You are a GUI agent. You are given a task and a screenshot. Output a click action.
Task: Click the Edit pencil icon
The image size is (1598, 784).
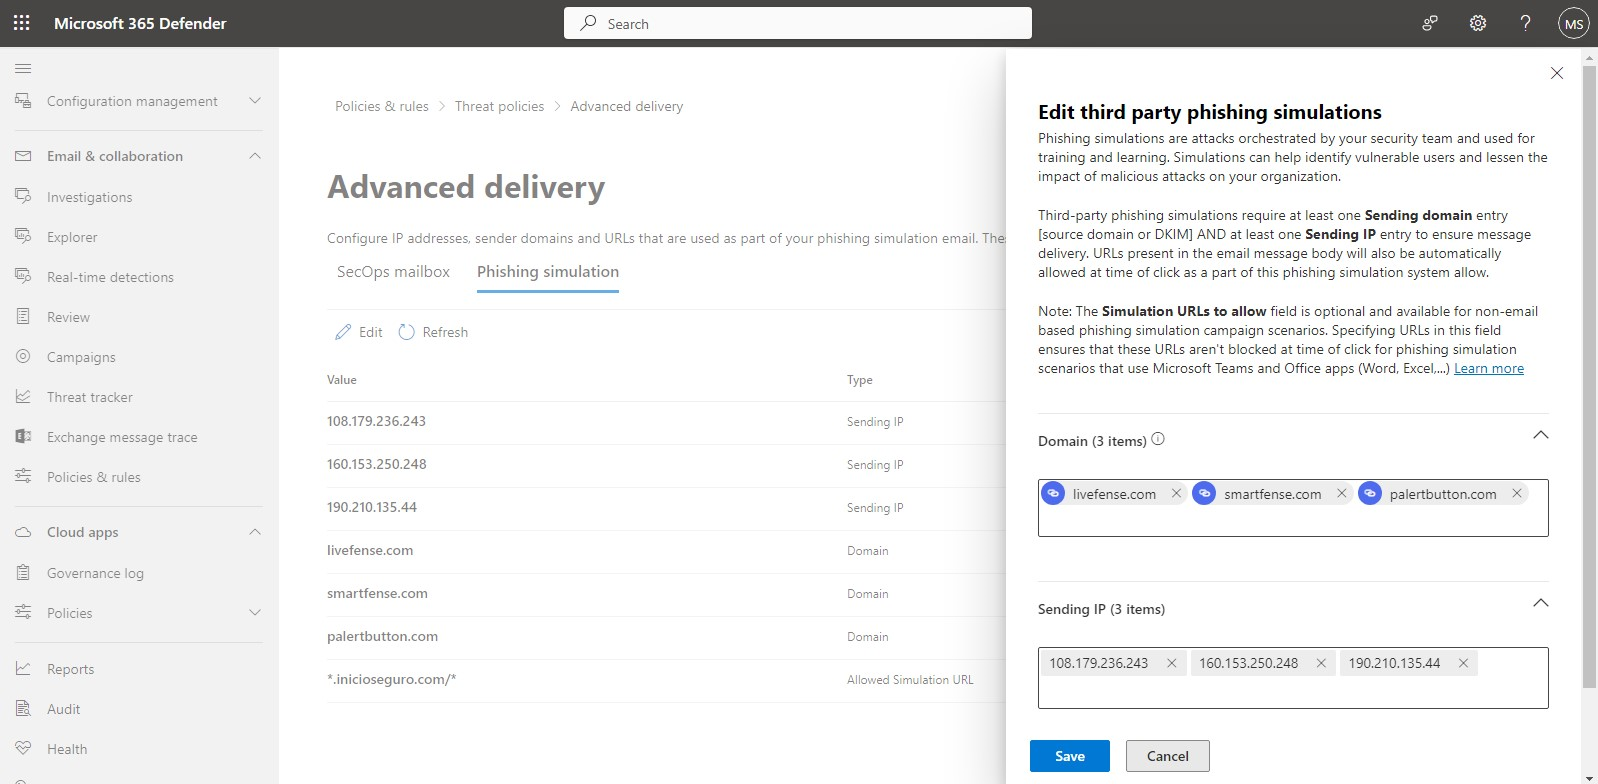click(343, 332)
